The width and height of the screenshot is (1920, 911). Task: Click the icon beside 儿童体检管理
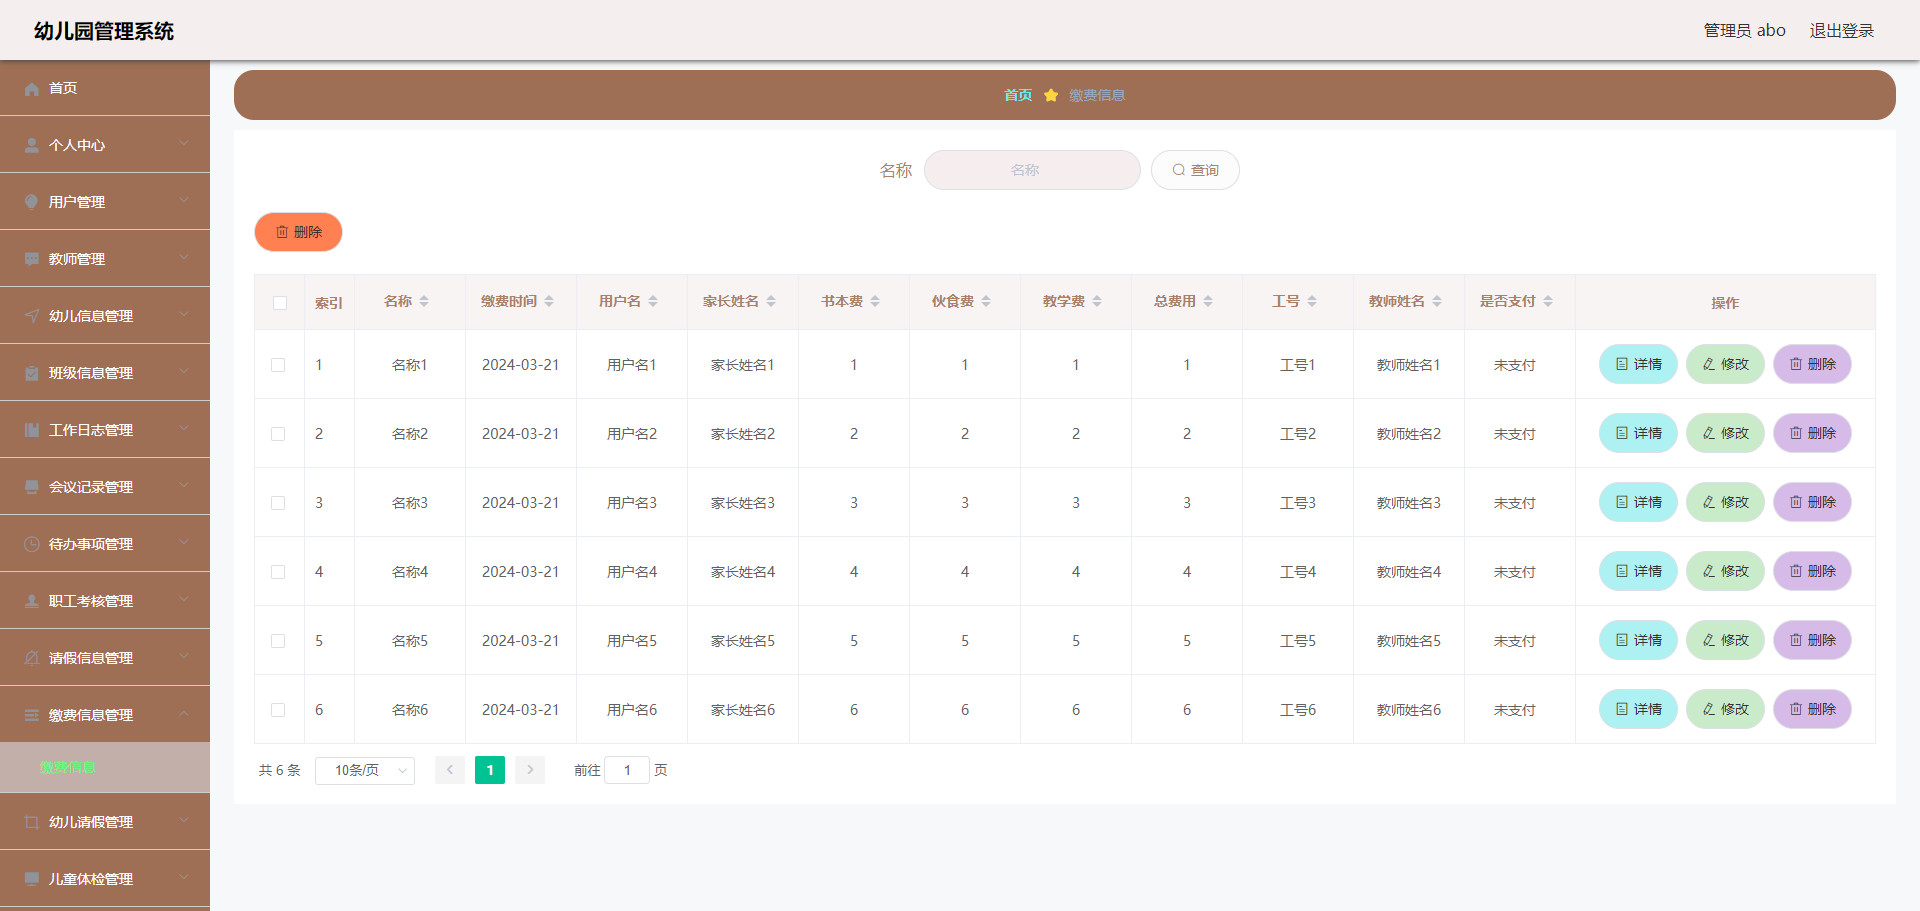(32, 880)
